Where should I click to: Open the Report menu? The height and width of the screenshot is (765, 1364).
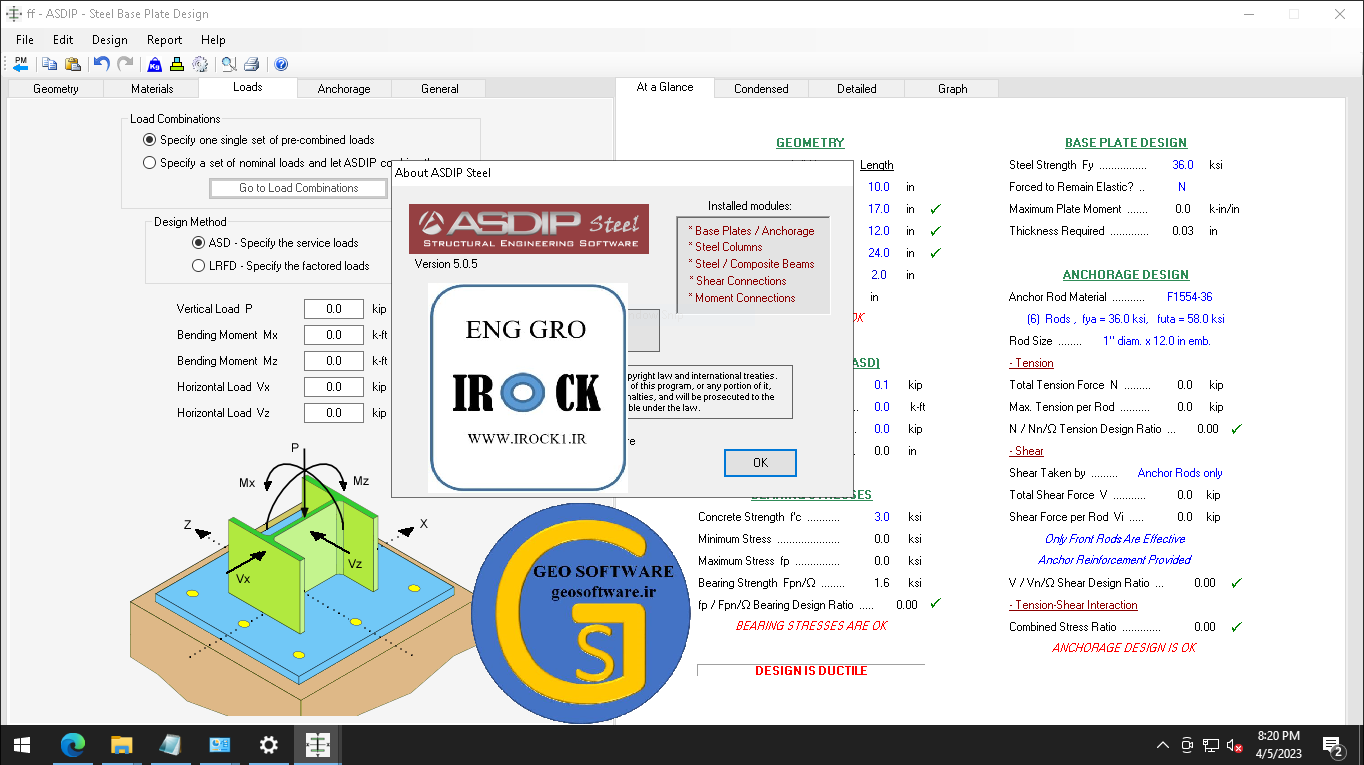click(164, 40)
